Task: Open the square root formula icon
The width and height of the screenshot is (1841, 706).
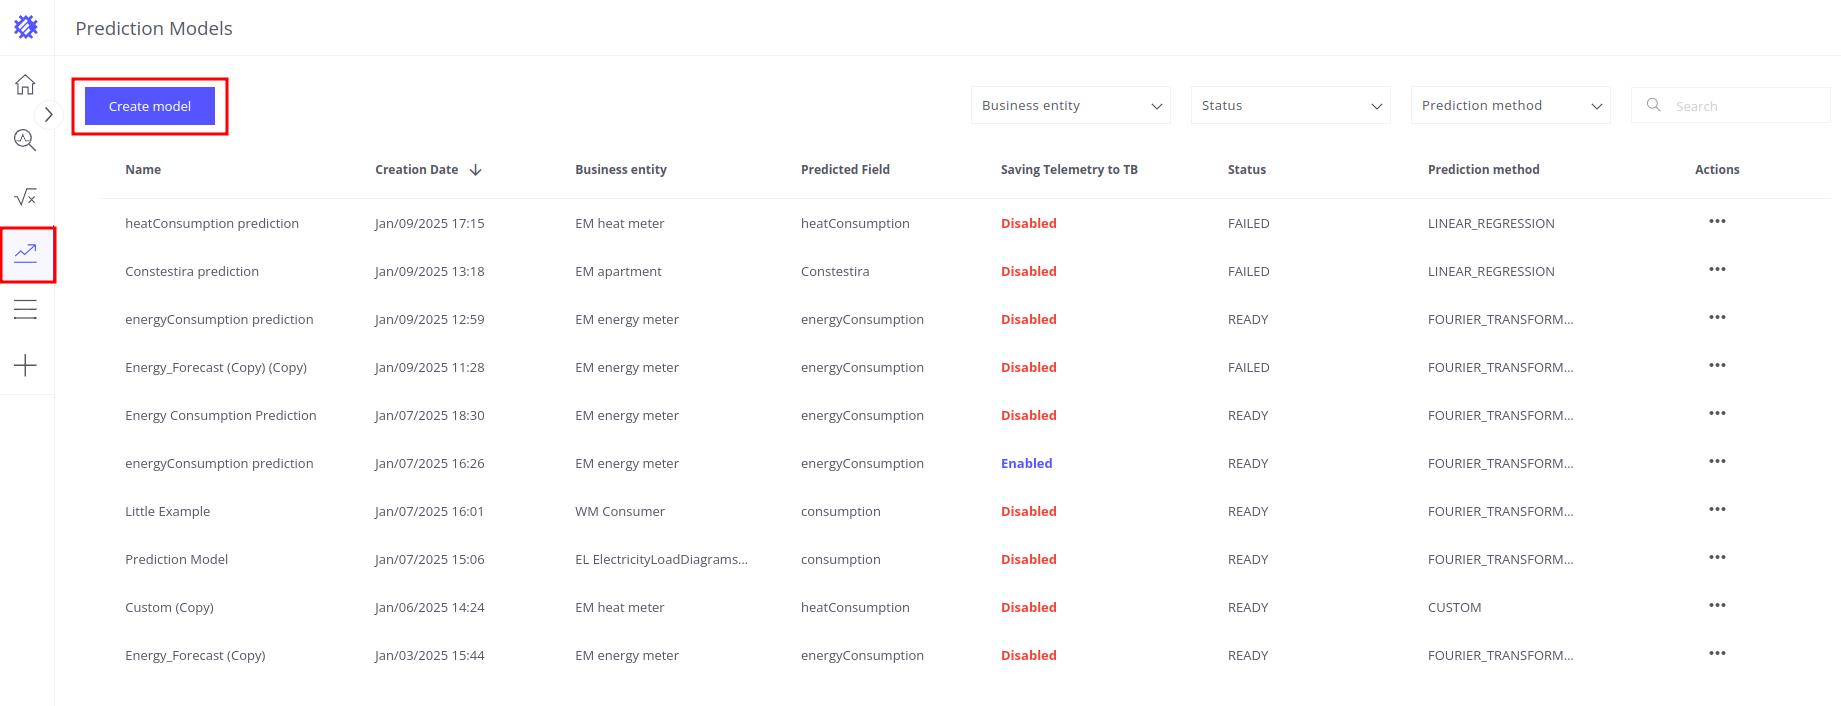Action: pos(25,197)
